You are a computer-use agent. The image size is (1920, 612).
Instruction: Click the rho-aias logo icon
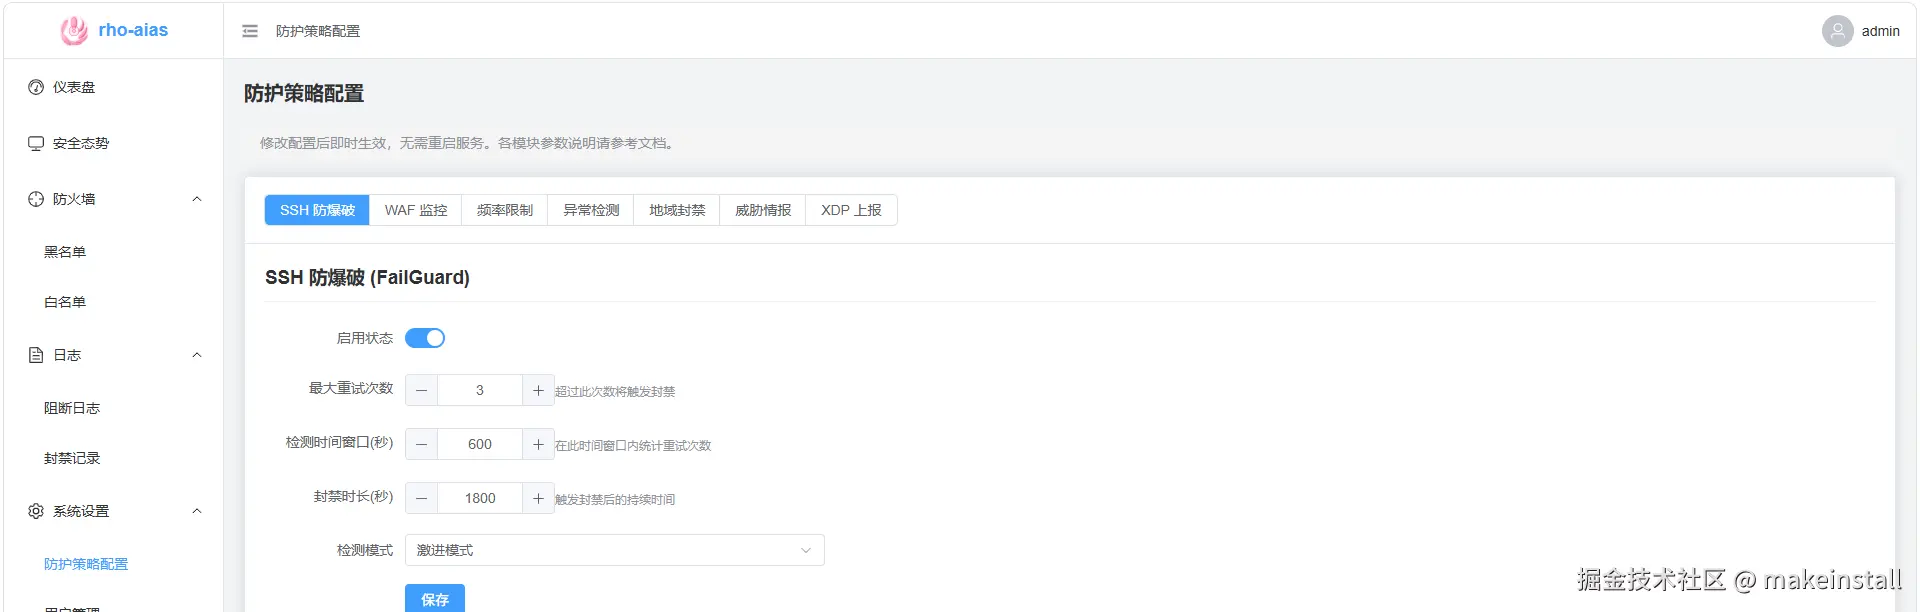click(x=74, y=31)
